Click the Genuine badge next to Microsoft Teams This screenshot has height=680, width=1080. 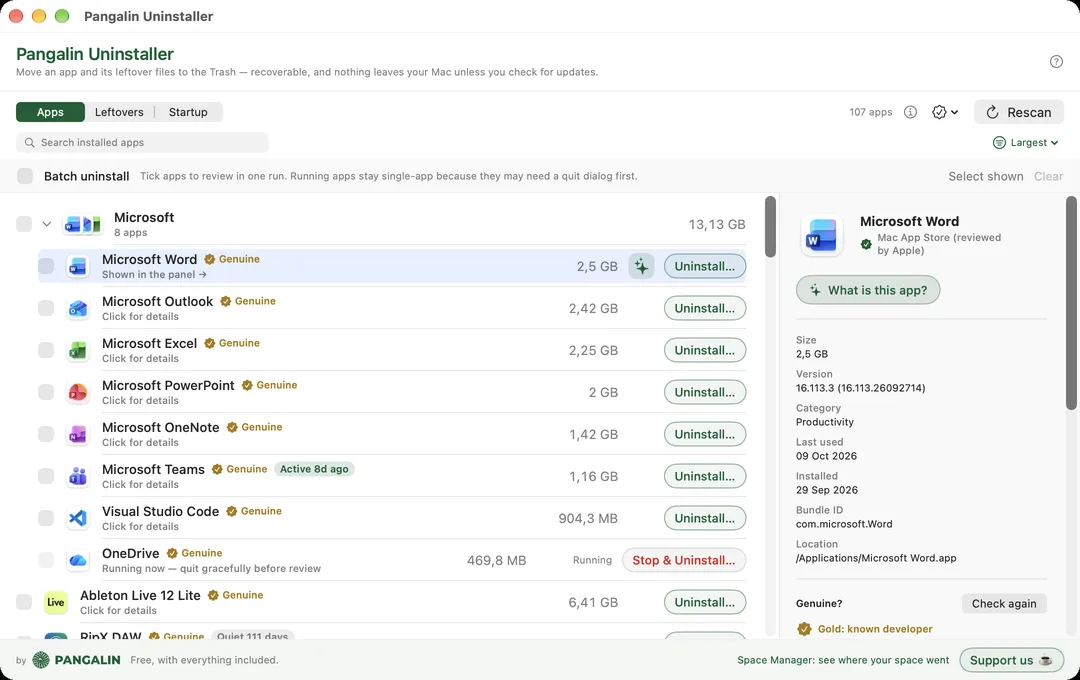pyautogui.click(x=240, y=469)
